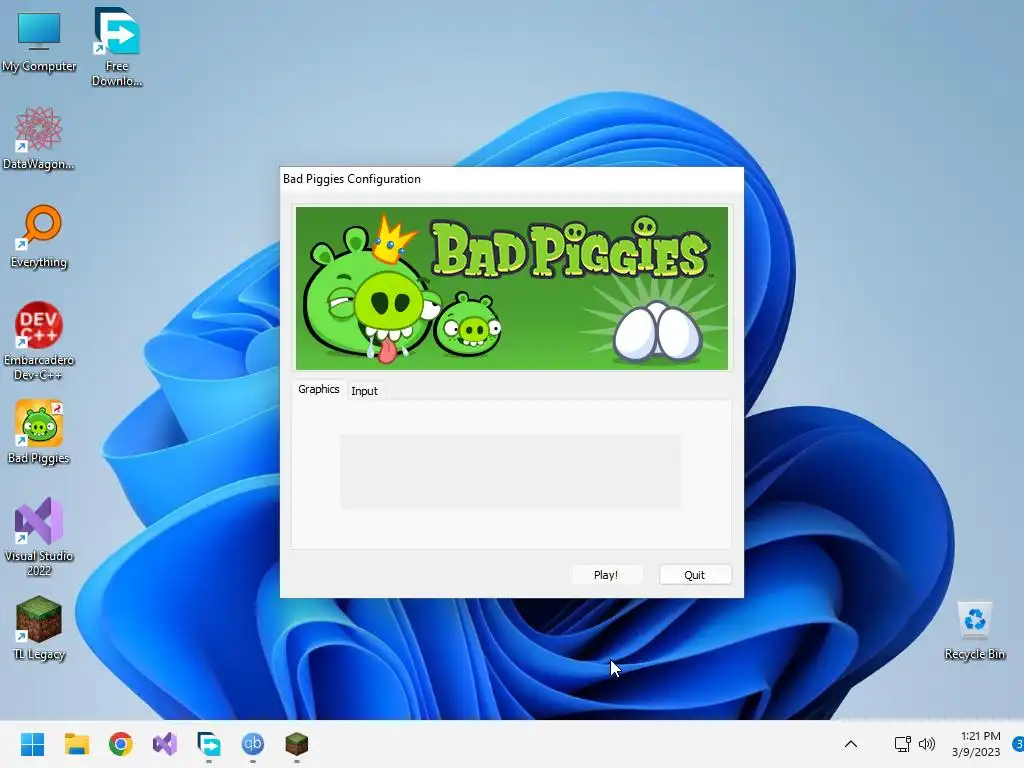Open Free Download Manager taskbar icon
The height and width of the screenshot is (768, 1024).
209,744
